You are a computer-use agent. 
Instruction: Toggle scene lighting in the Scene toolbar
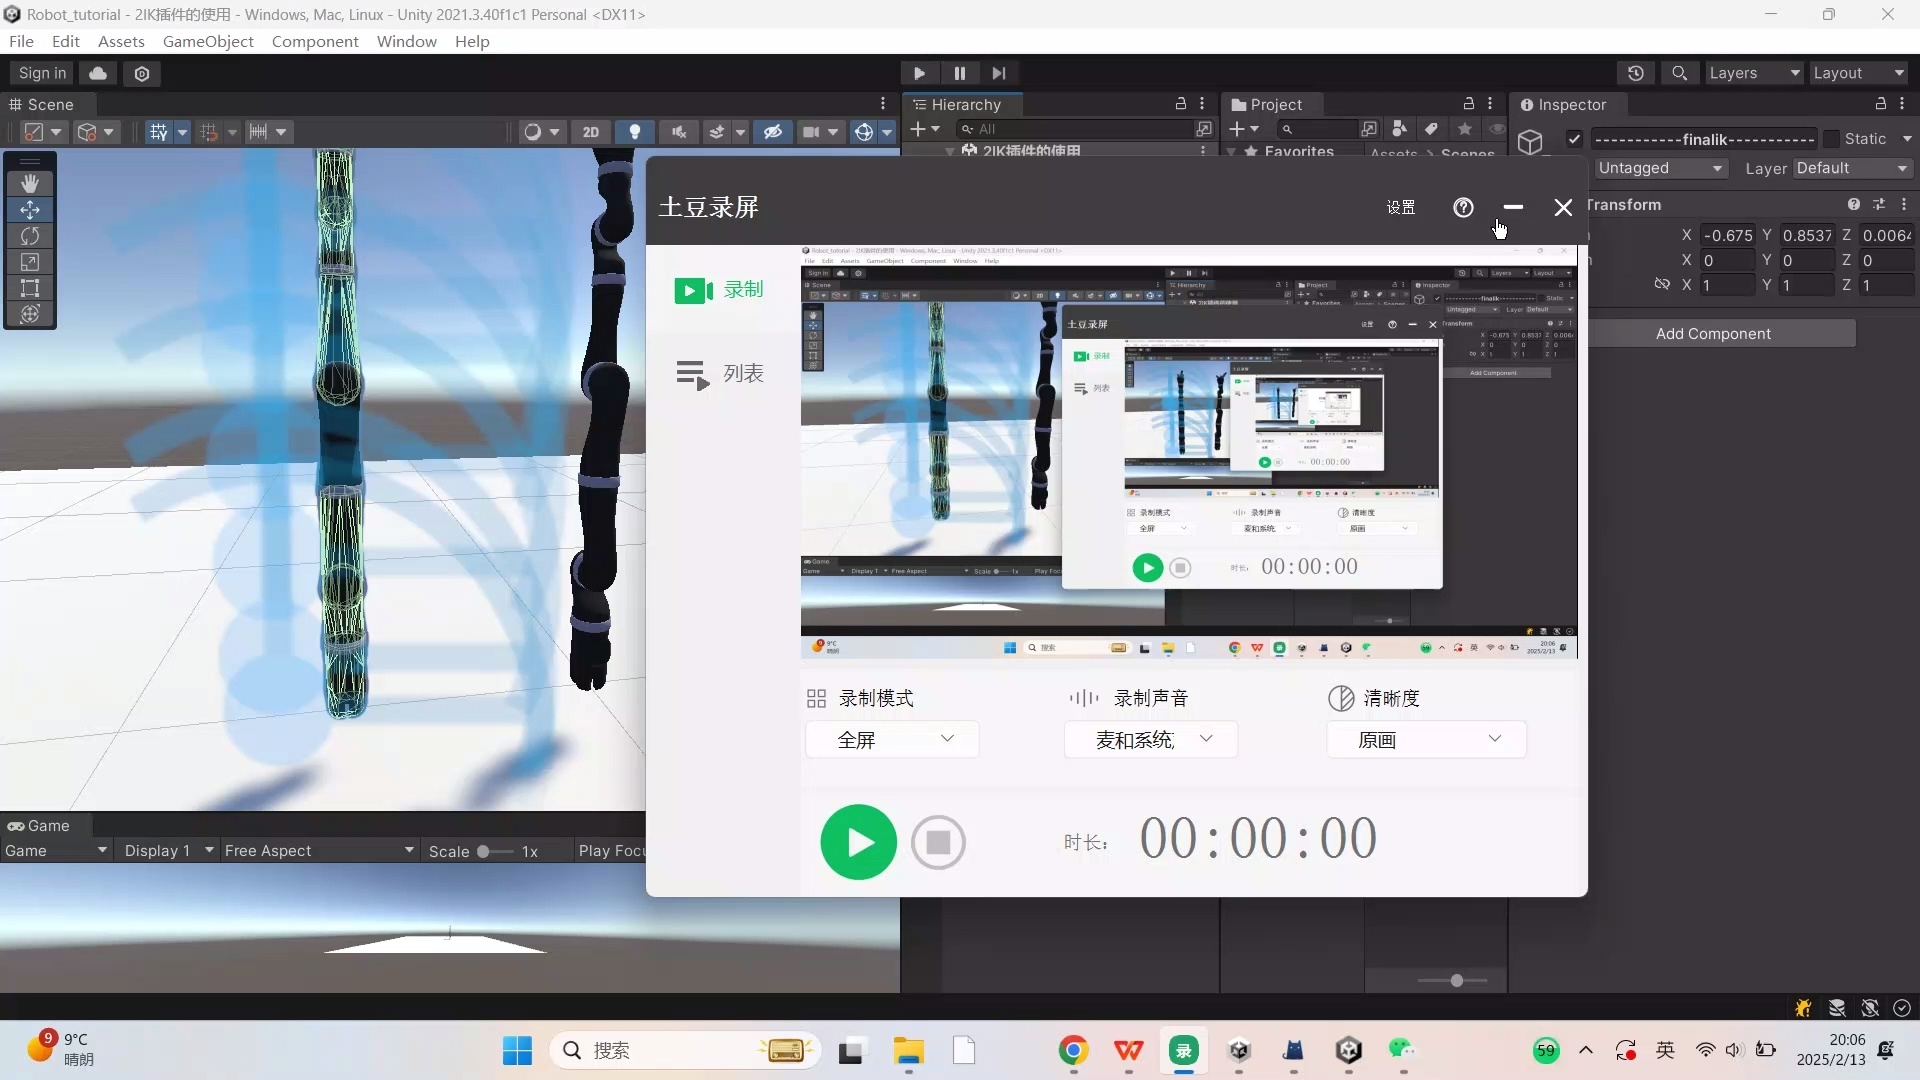coord(635,131)
